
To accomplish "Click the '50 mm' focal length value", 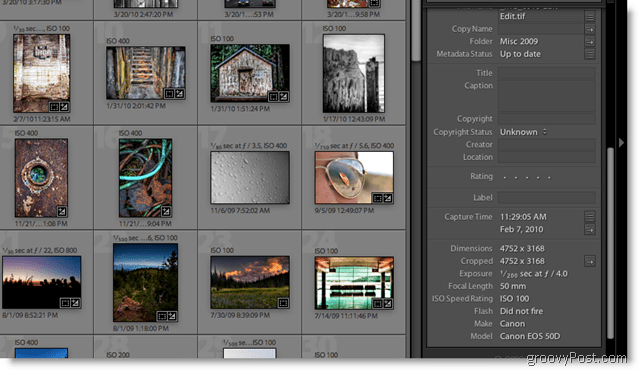I will pos(513,286).
